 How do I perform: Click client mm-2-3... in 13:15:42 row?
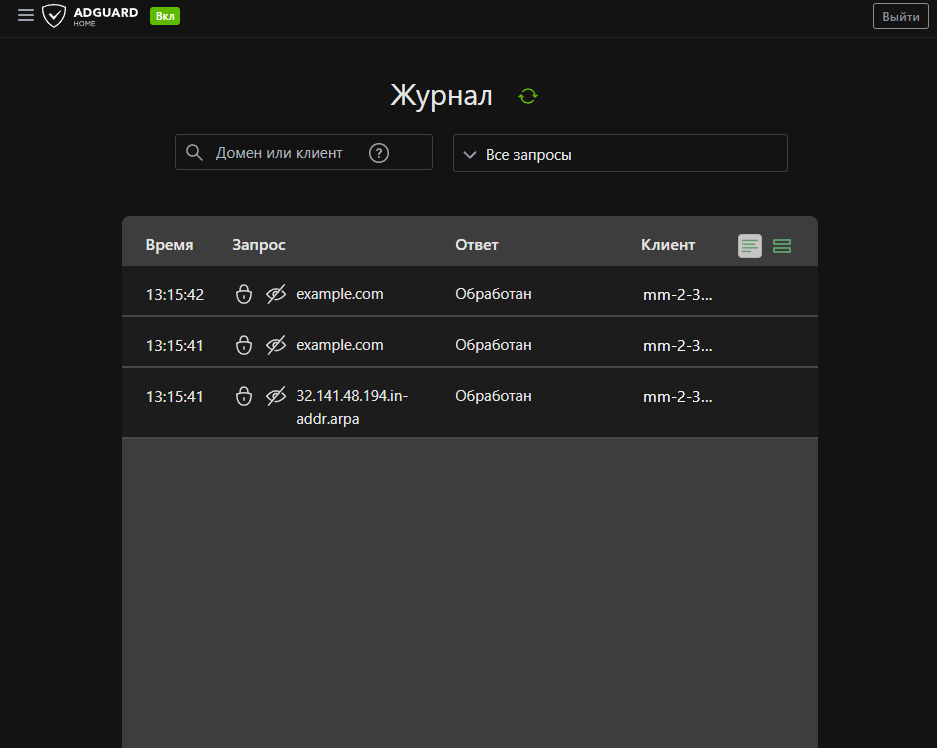[x=678, y=295]
